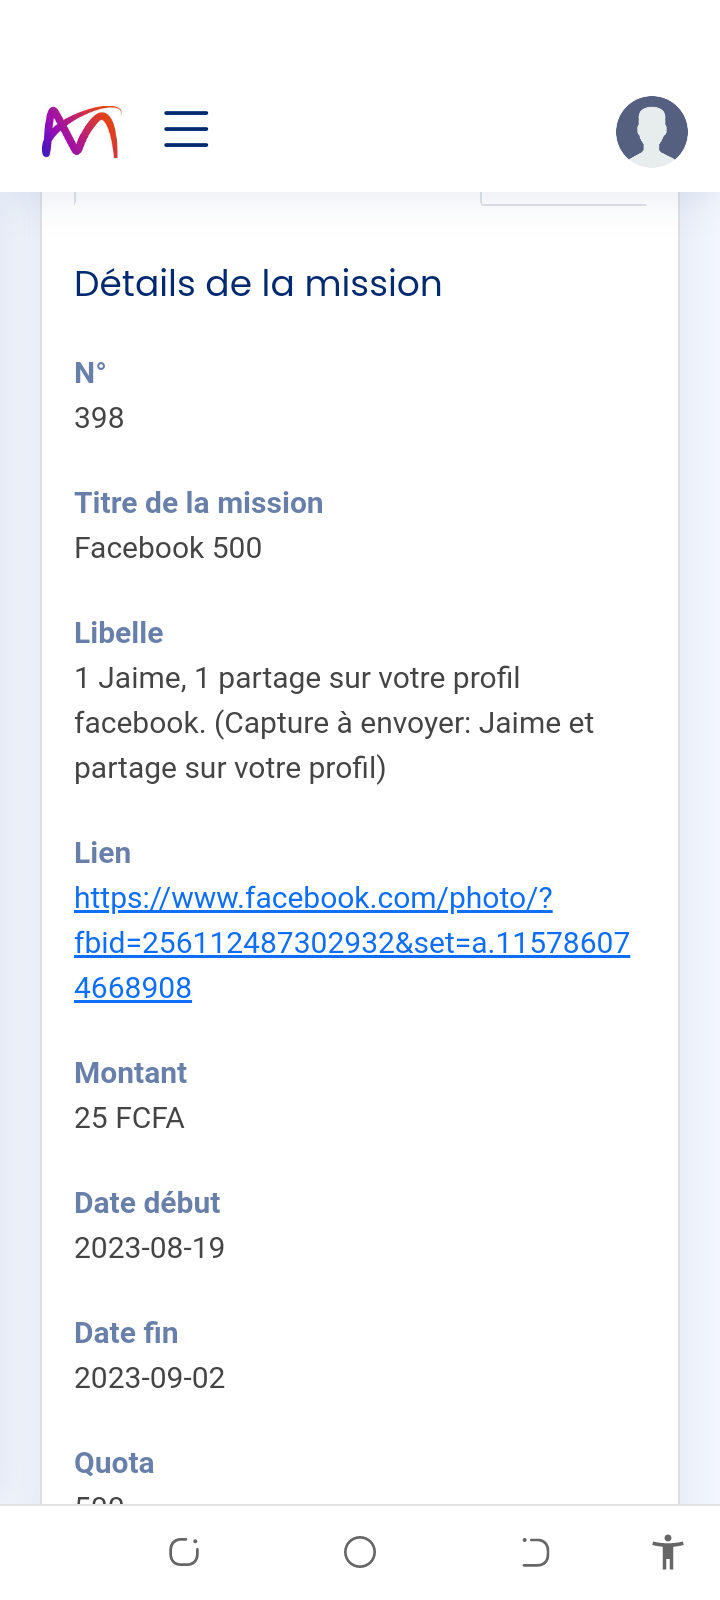Tap the mission title "Facebook 500"
720x1600 pixels.
pos(168,548)
